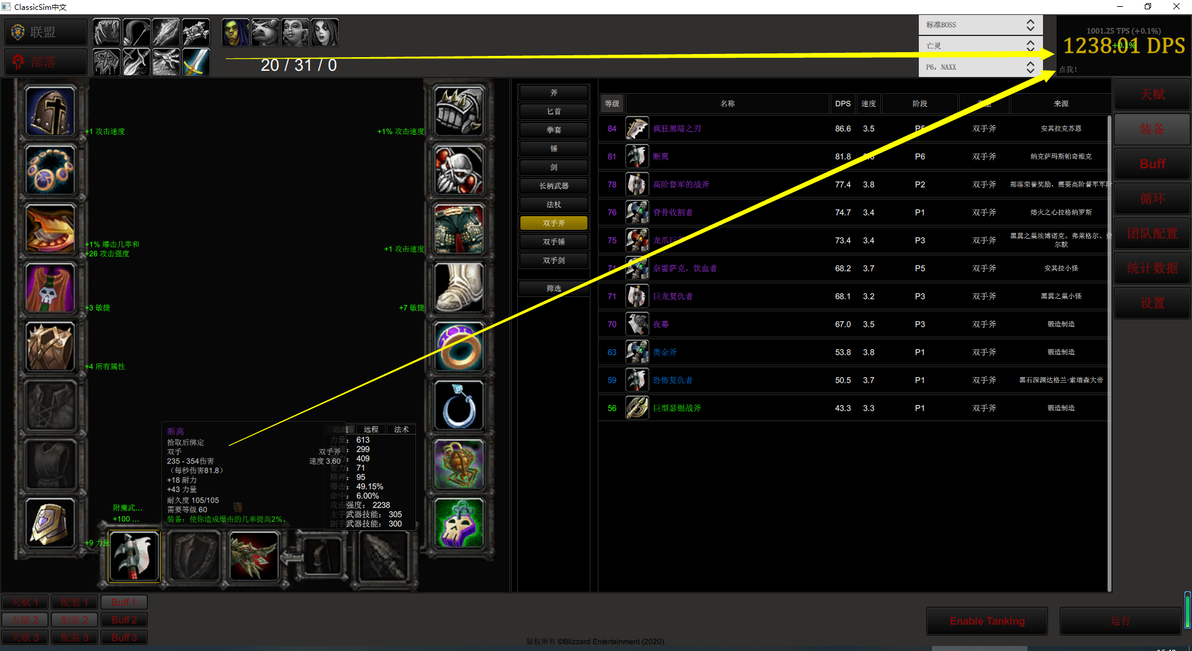Open the gloves slot spiked gauntlets
The width and height of the screenshot is (1192, 651).
(459, 111)
